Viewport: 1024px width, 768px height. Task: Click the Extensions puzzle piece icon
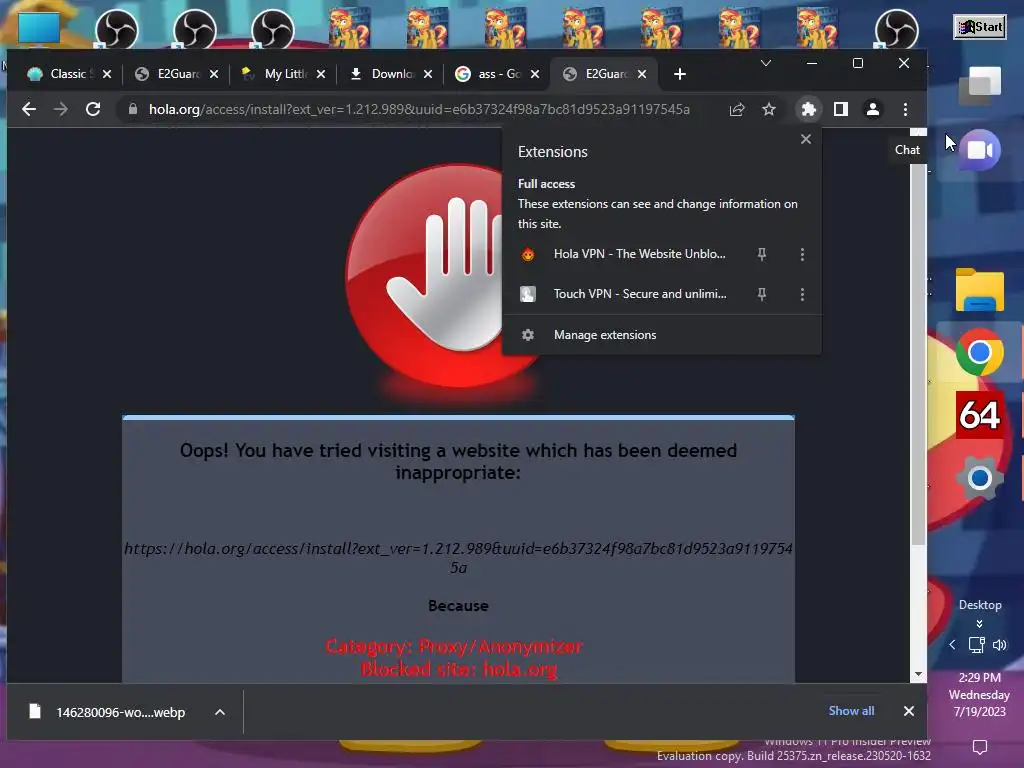pyautogui.click(x=808, y=109)
